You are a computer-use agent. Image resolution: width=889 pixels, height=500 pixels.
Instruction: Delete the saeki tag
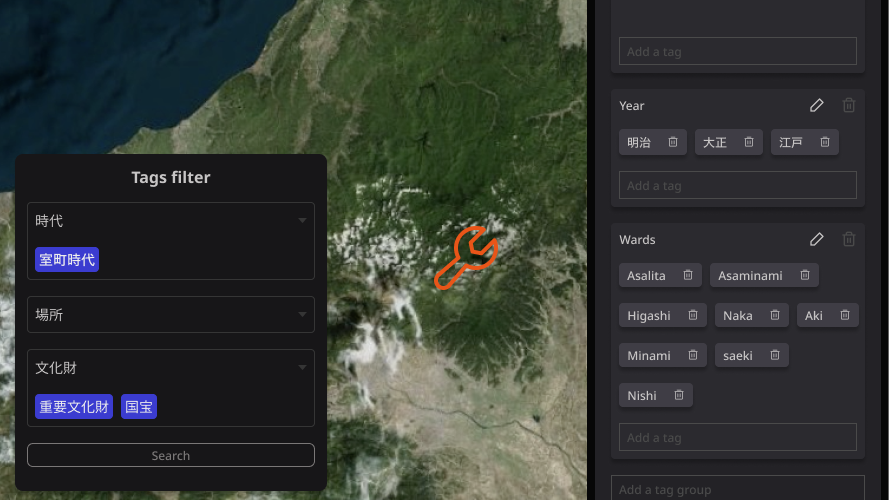(775, 355)
